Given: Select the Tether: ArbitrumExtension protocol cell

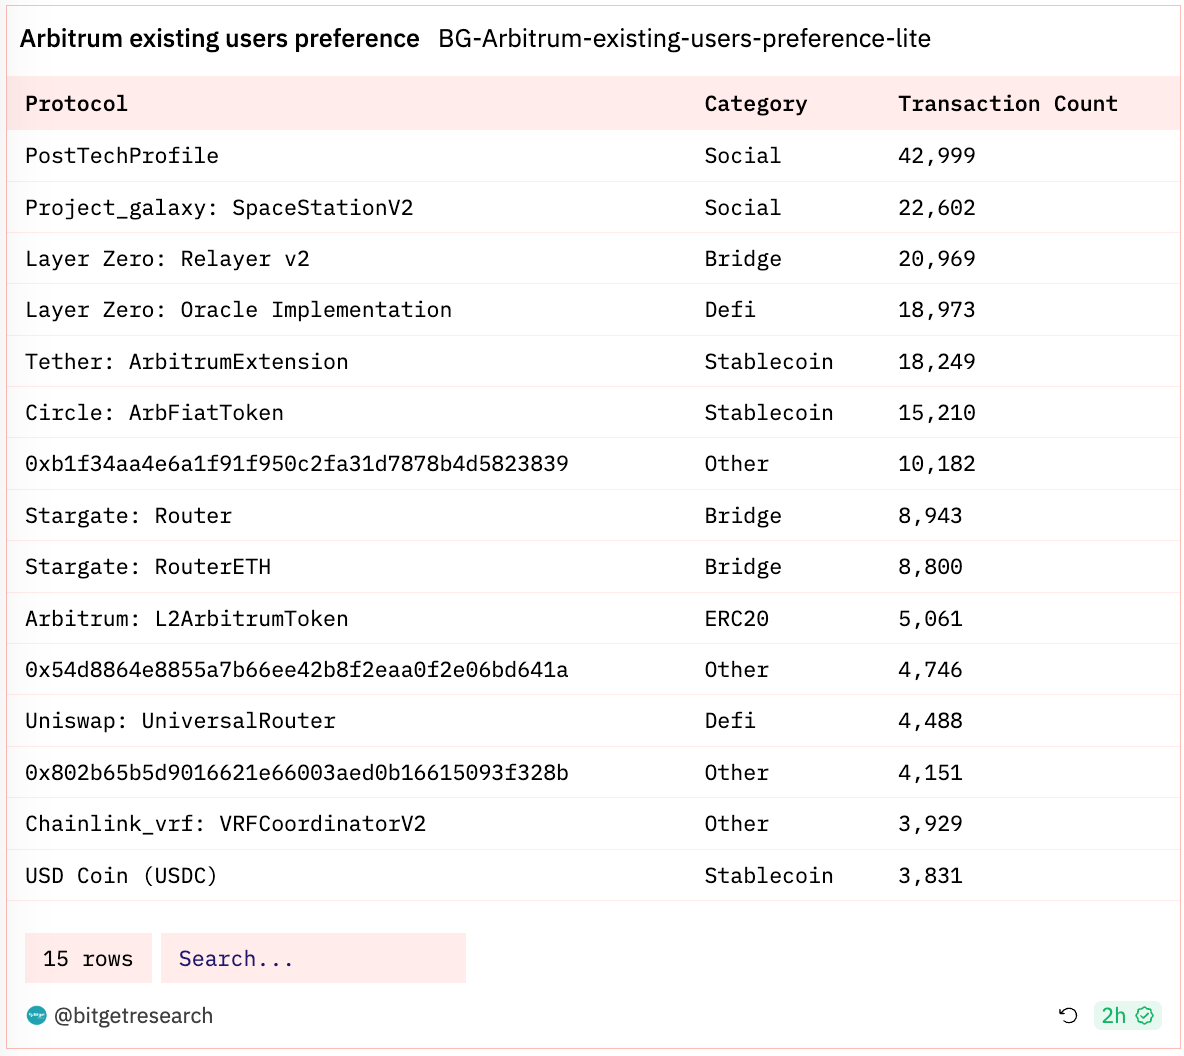Looking at the screenshot, I should coord(187,362).
